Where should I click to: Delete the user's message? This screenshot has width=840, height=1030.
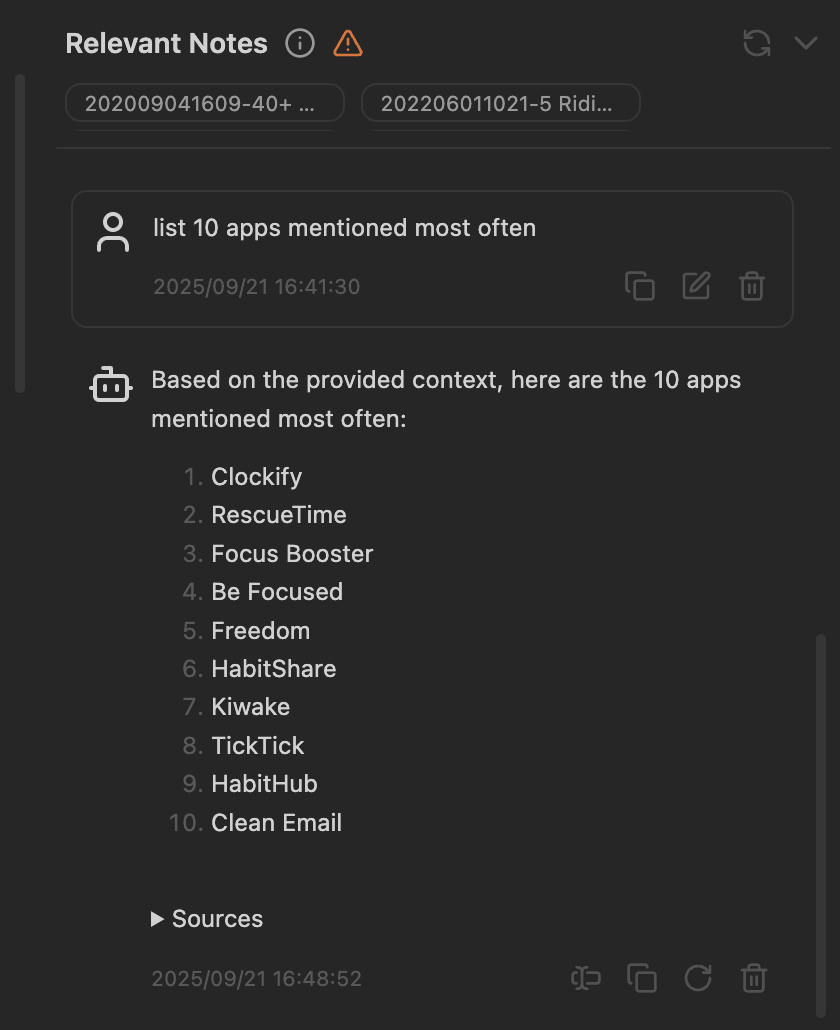coord(752,286)
